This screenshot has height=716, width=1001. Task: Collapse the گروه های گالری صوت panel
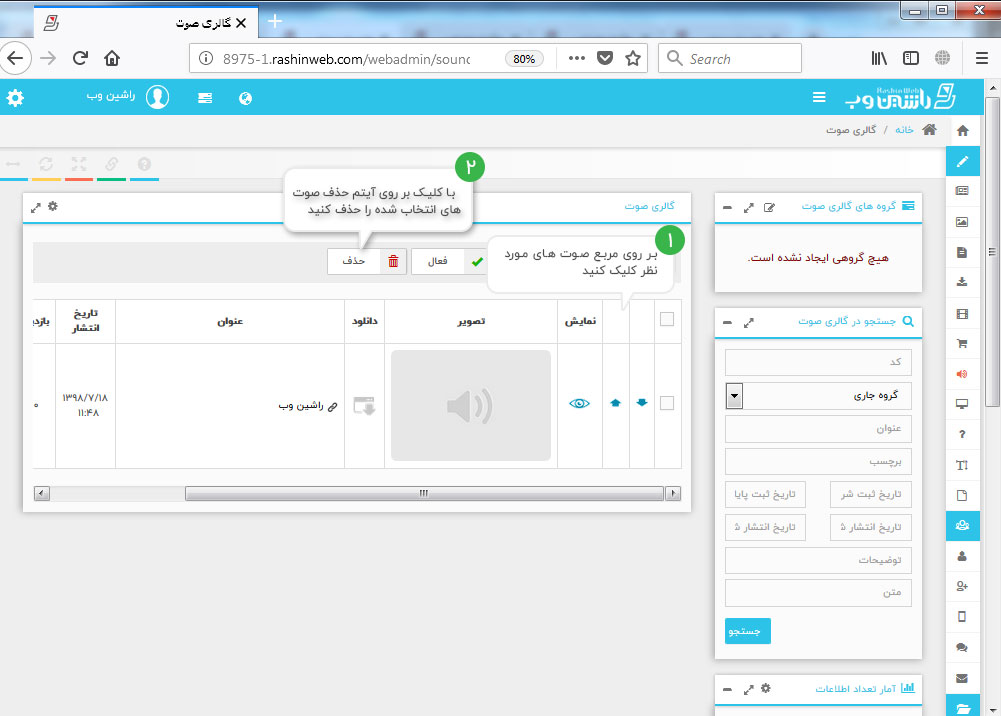coord(726,207)
